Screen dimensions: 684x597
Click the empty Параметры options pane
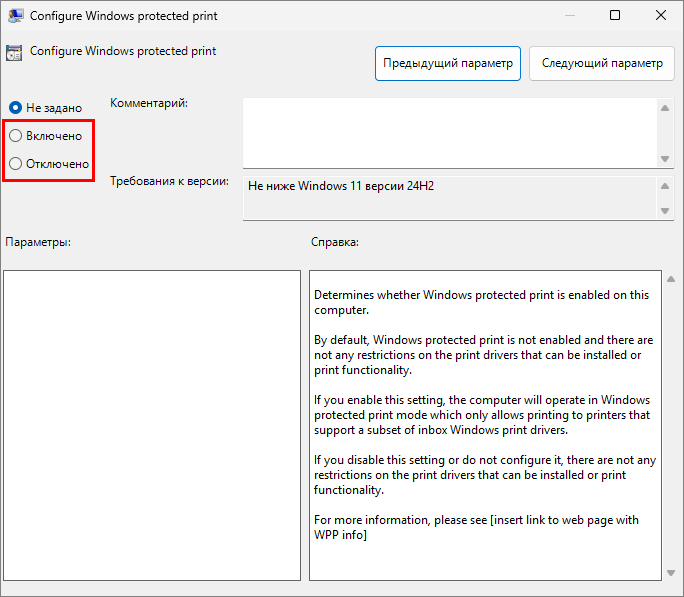pos(152,425)
